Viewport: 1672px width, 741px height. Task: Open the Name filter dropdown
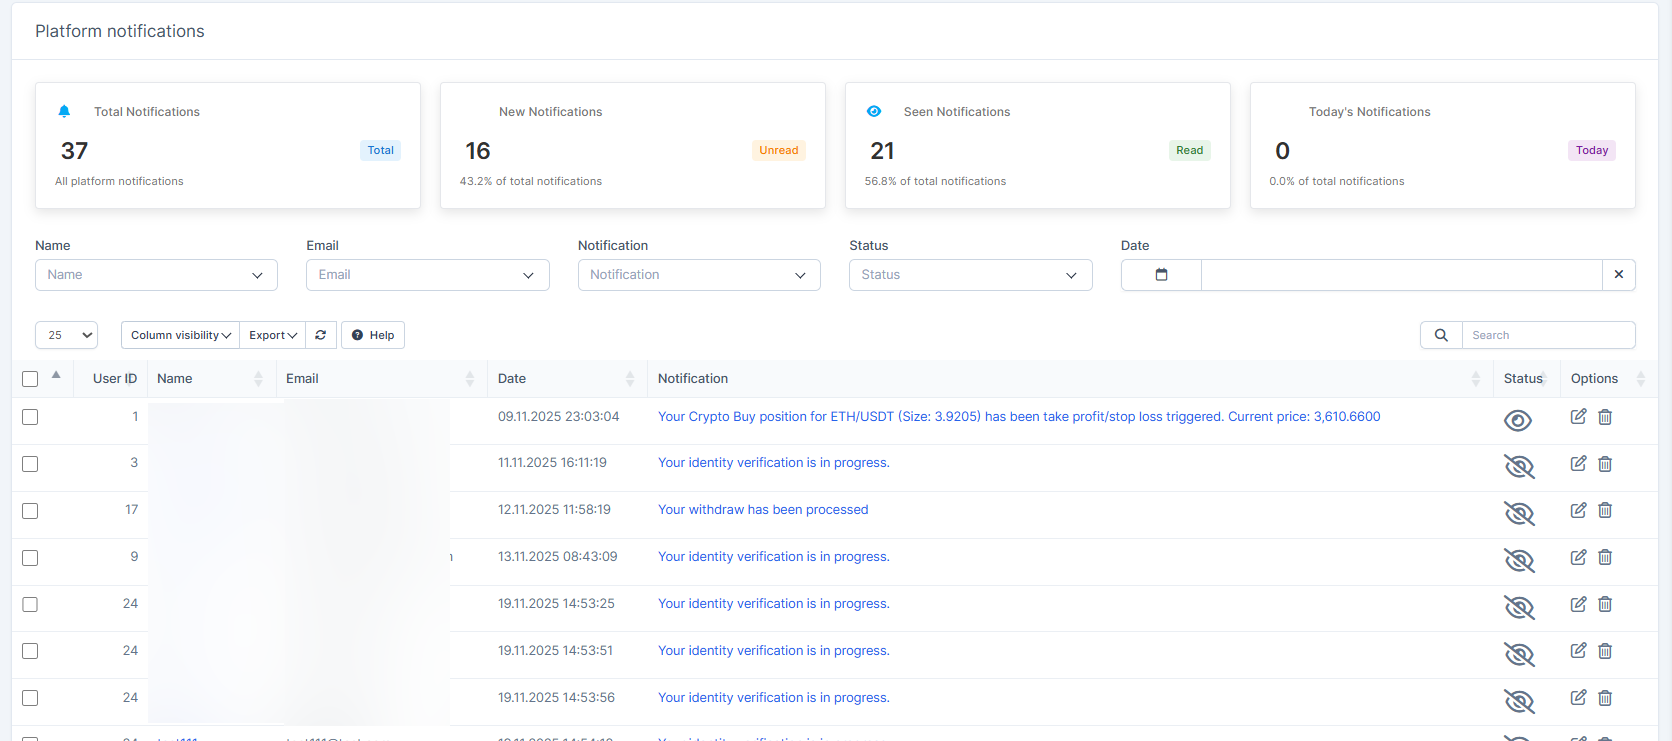click(156, 275)
